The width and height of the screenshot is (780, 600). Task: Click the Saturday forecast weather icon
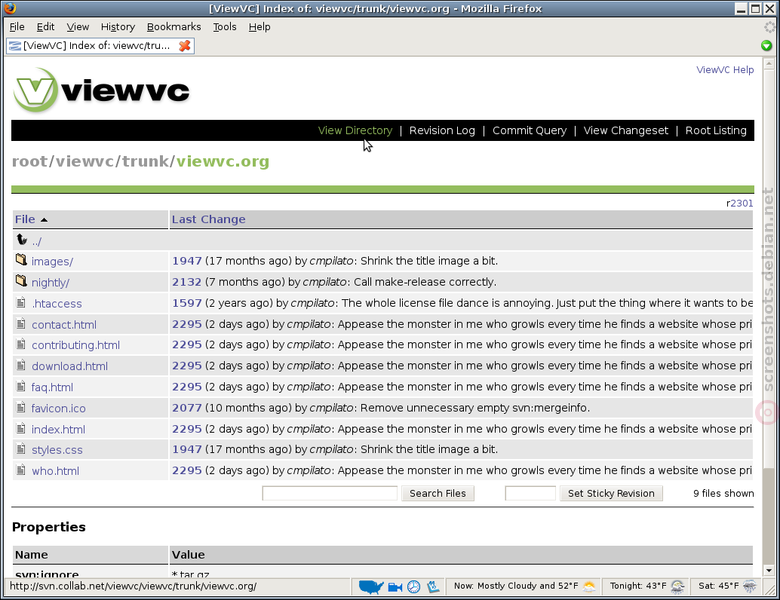750,587
